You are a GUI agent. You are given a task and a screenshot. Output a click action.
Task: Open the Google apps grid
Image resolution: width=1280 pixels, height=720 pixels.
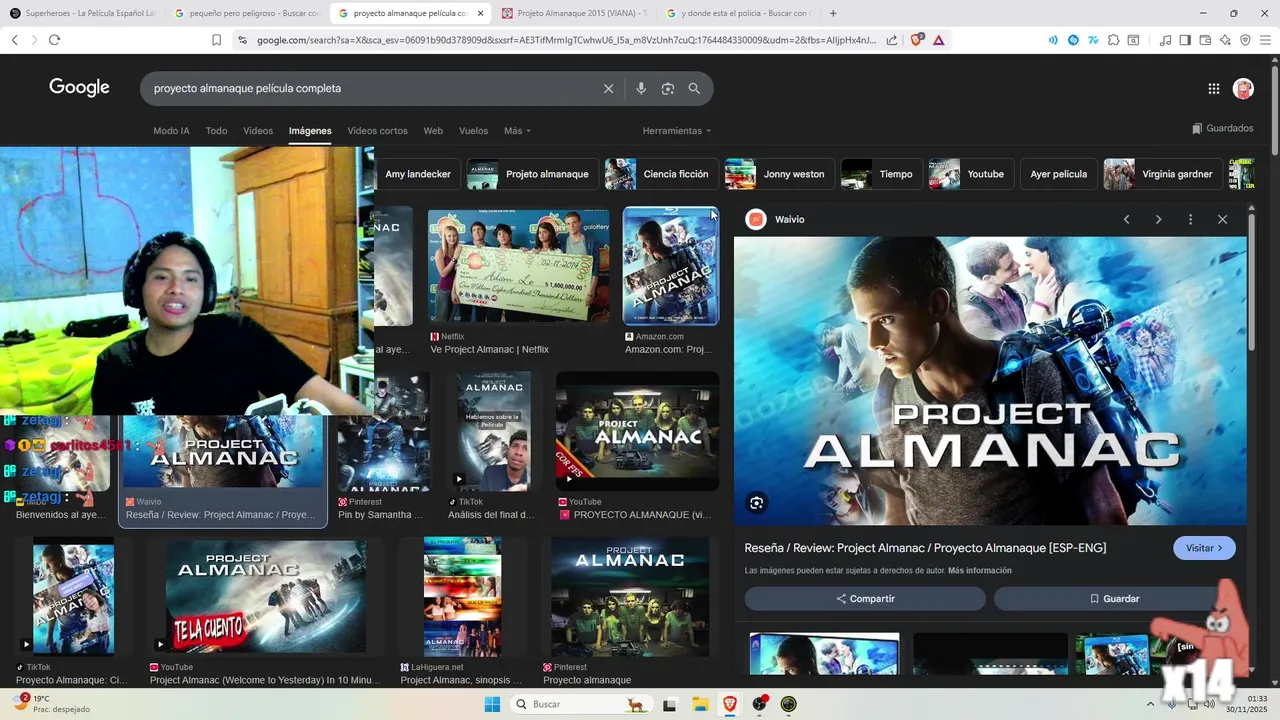pos(1214,89)
